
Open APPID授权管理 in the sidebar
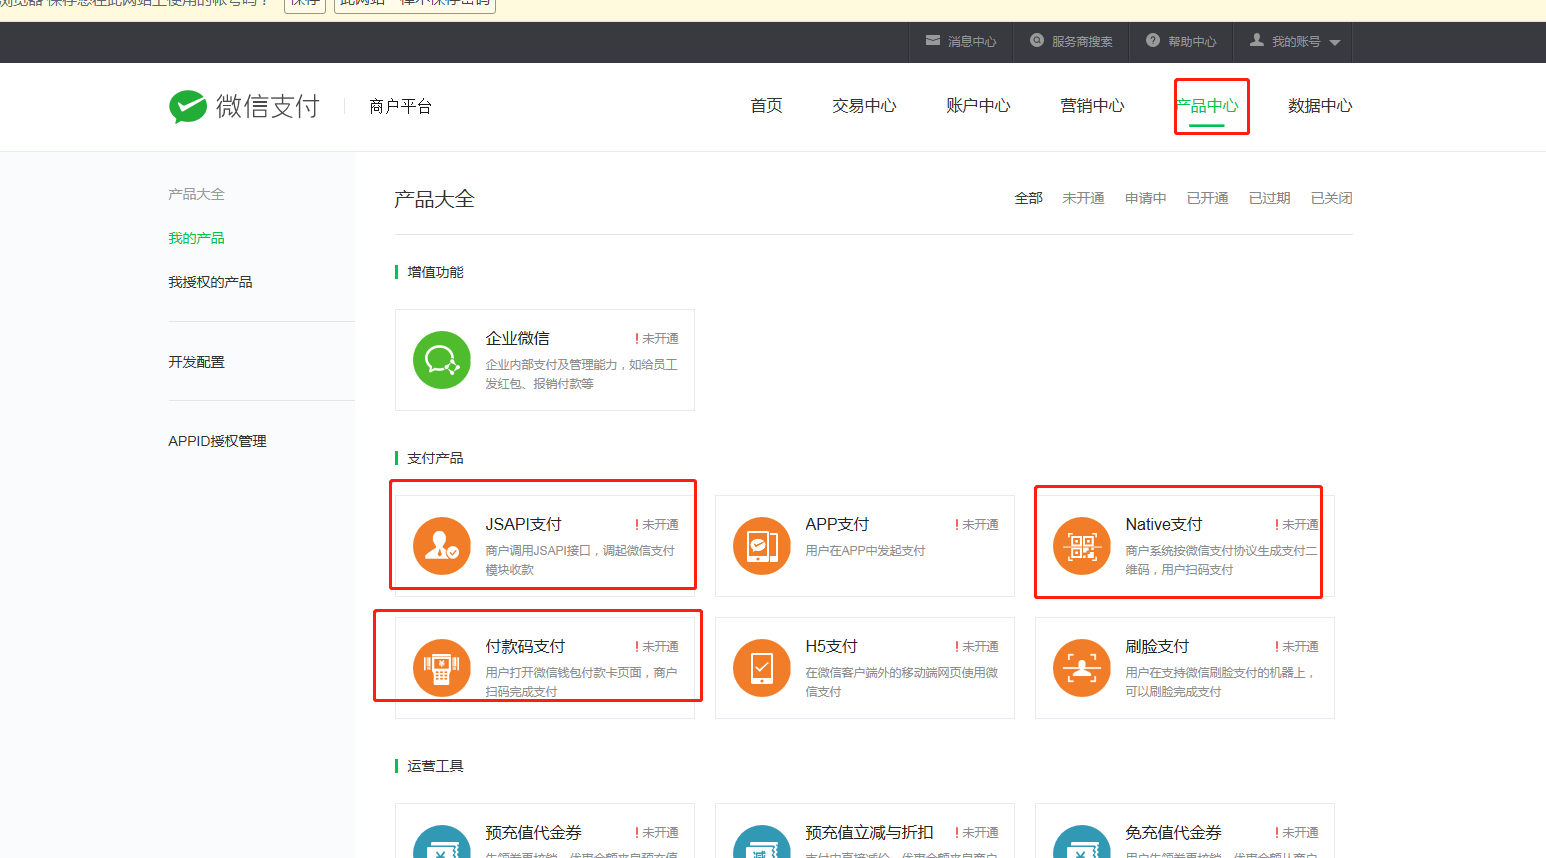coord(218,441)
